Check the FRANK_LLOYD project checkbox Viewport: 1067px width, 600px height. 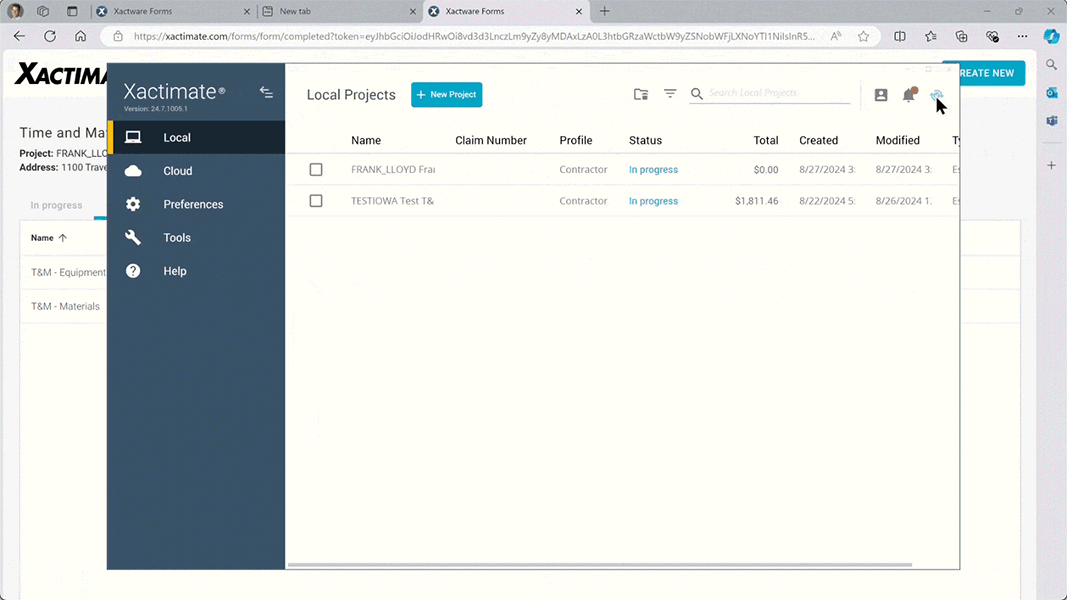click(316, 169)
